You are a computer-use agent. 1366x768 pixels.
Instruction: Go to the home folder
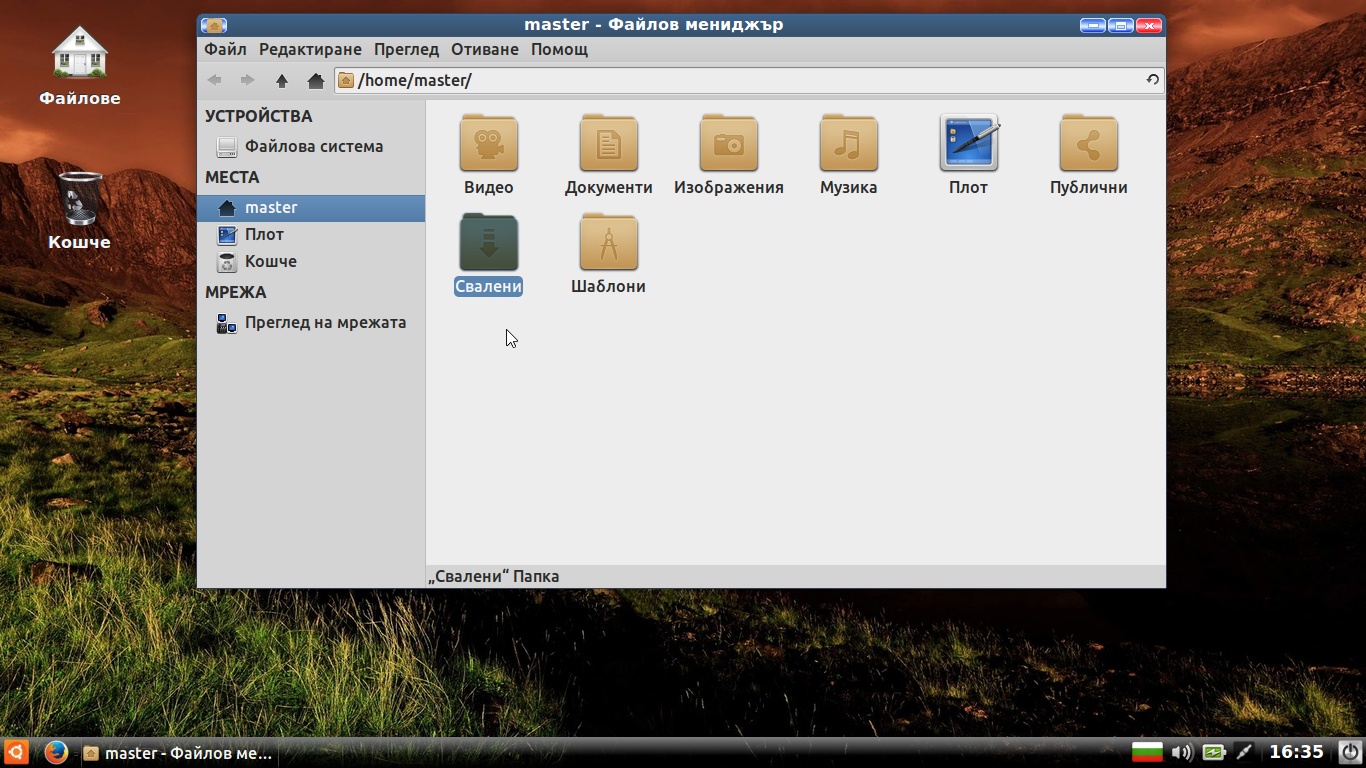316,80
